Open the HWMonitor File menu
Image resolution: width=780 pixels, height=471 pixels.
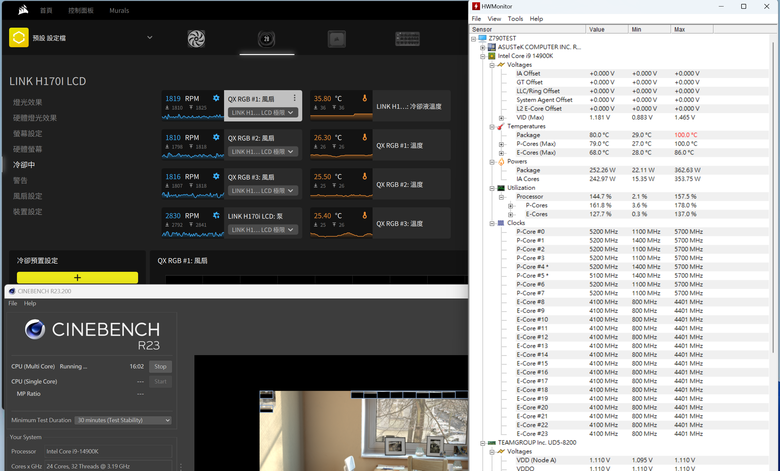coord(476,18)
